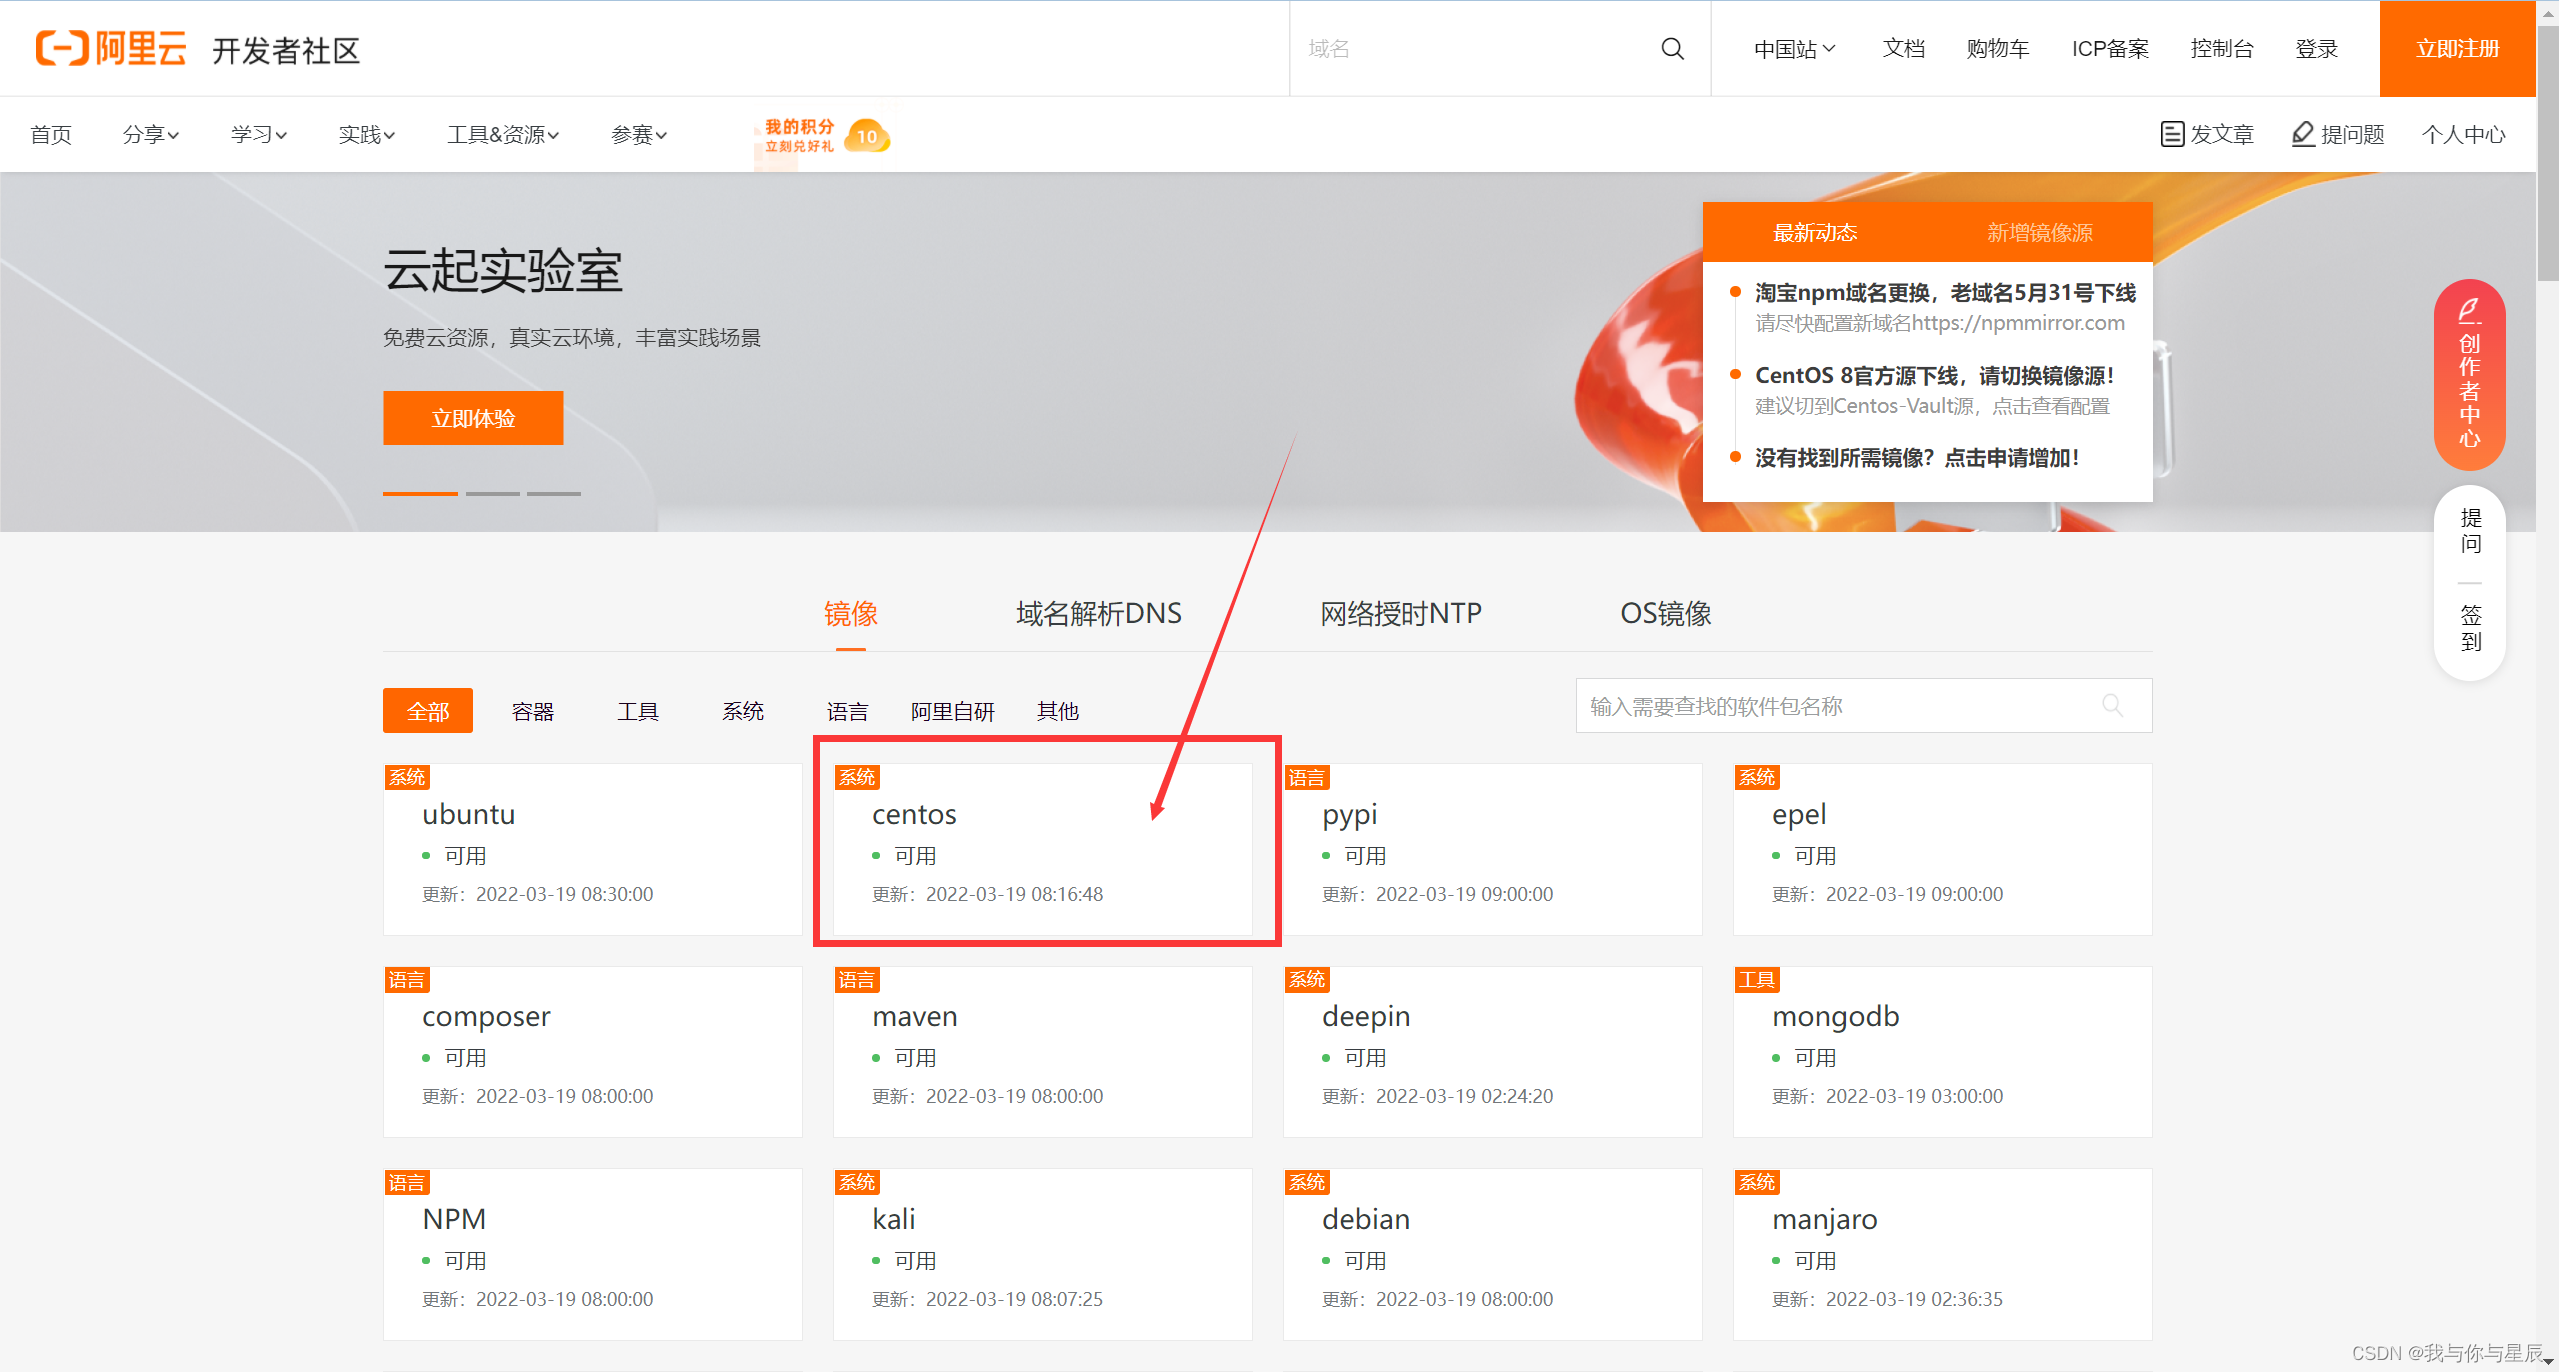Image resolution: width=2559 pixels, height=1372 pixels.
Task: Click the Aliyun logo icon
Action: pos(62,48)
